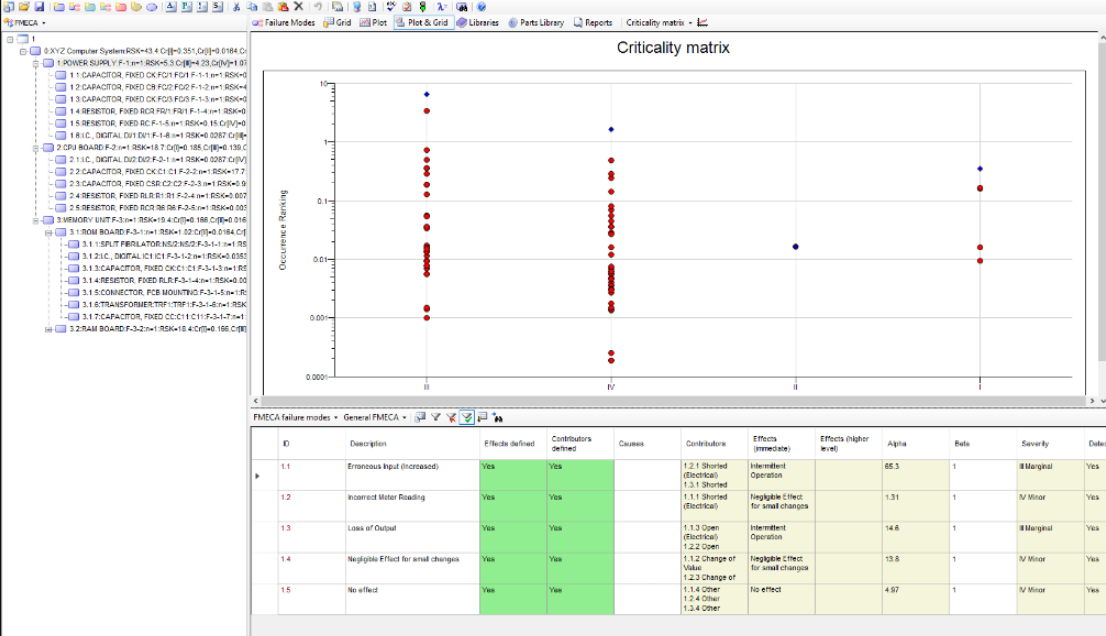Screen dimensions: 1106x636
Task: Select the 2:CPU BOARD tree item
Action: (80, 147)
